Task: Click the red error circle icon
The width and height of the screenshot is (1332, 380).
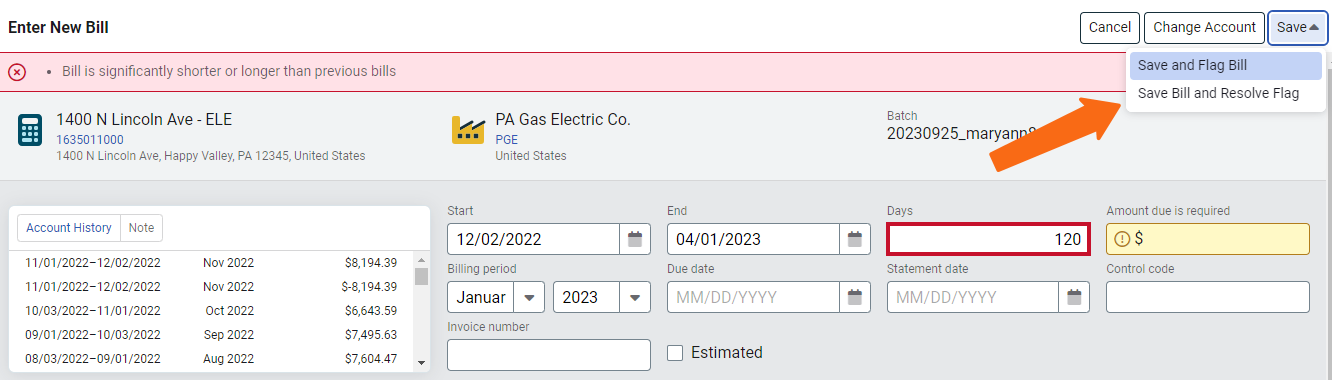Action: pos(17,72)
